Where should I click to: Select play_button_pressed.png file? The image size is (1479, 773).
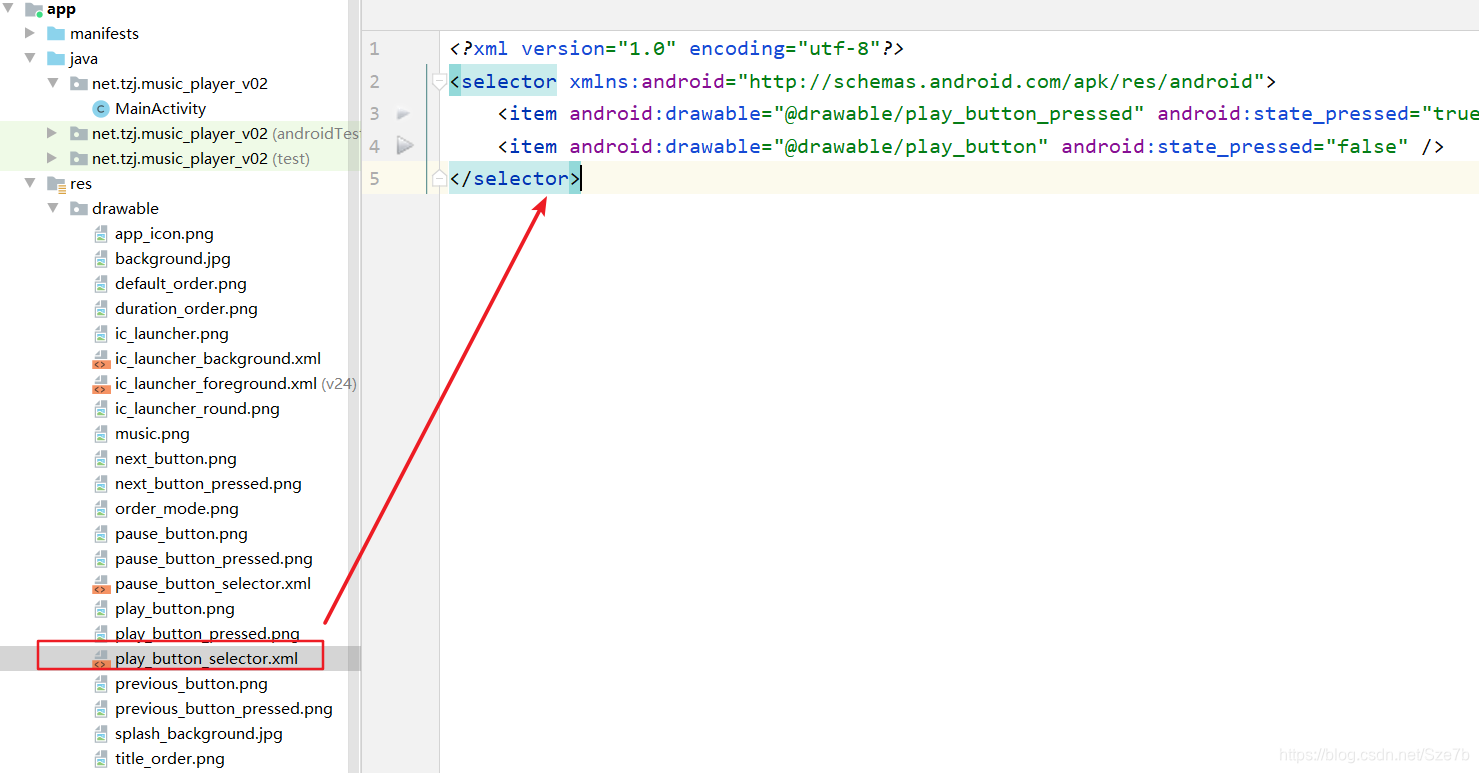coord(207,634)
